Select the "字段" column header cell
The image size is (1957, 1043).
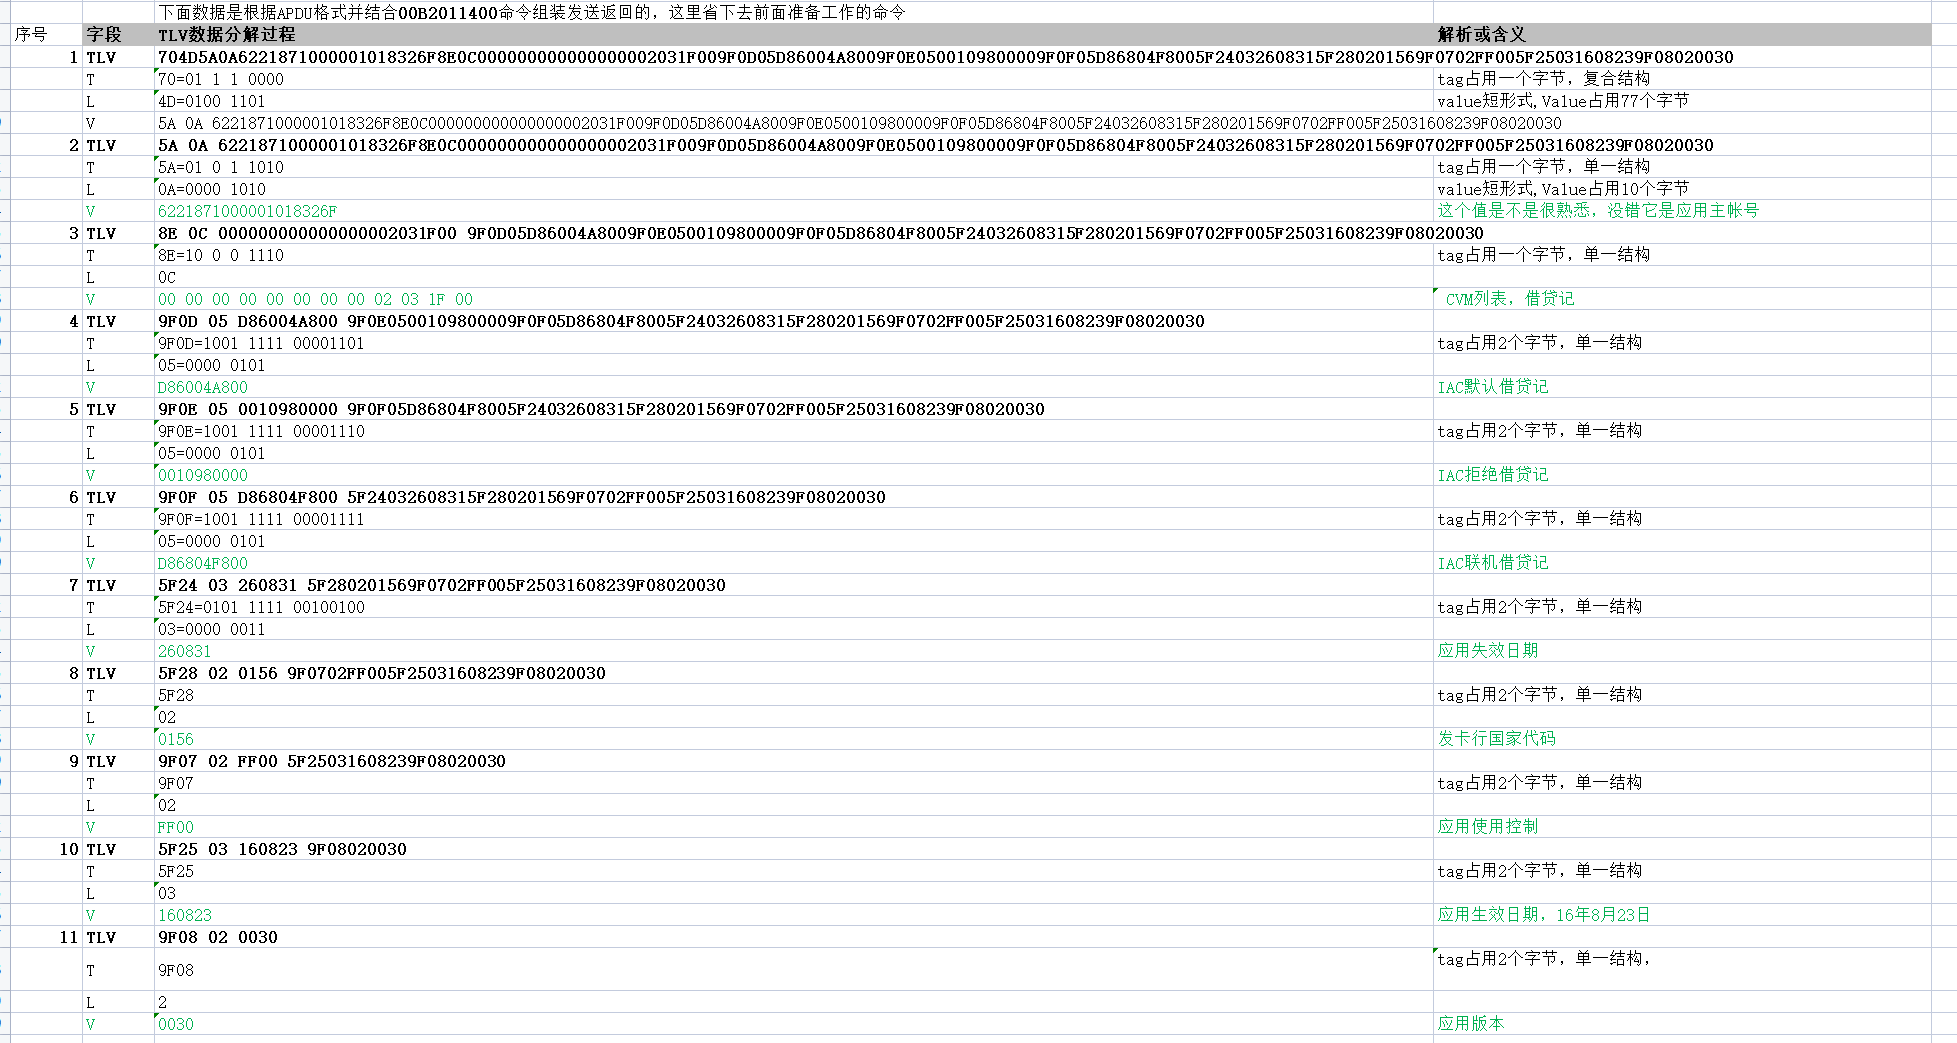pyautogui.click(x=103, y=35)
